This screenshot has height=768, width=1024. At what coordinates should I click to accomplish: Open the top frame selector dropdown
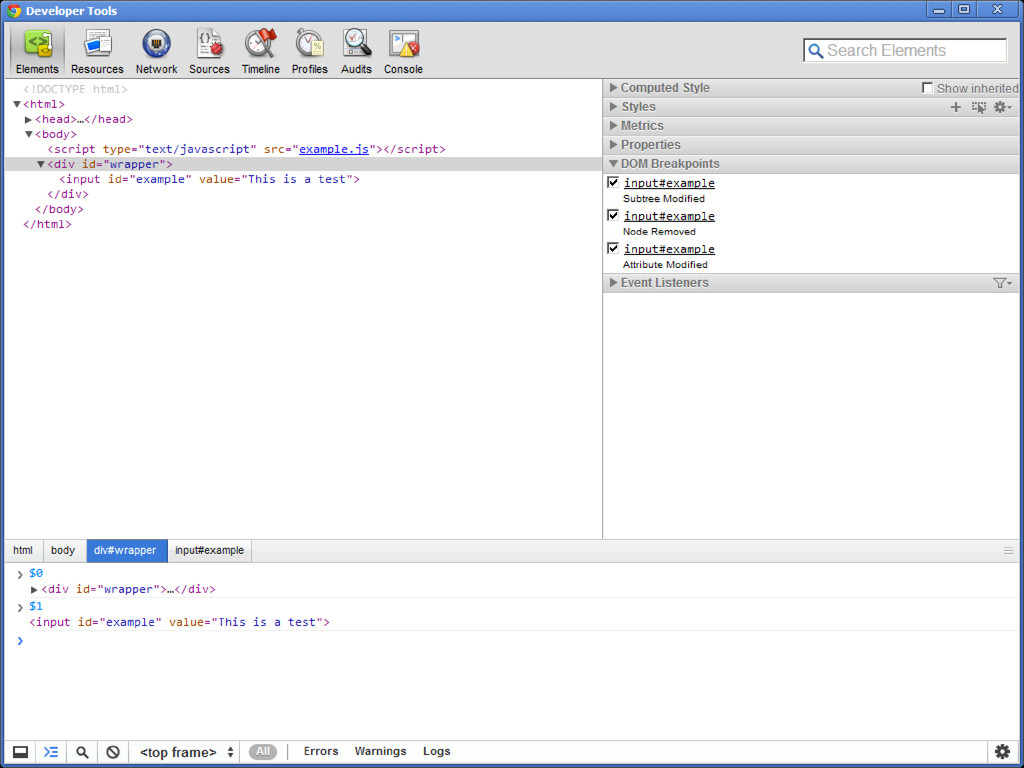tap(187, 752)
